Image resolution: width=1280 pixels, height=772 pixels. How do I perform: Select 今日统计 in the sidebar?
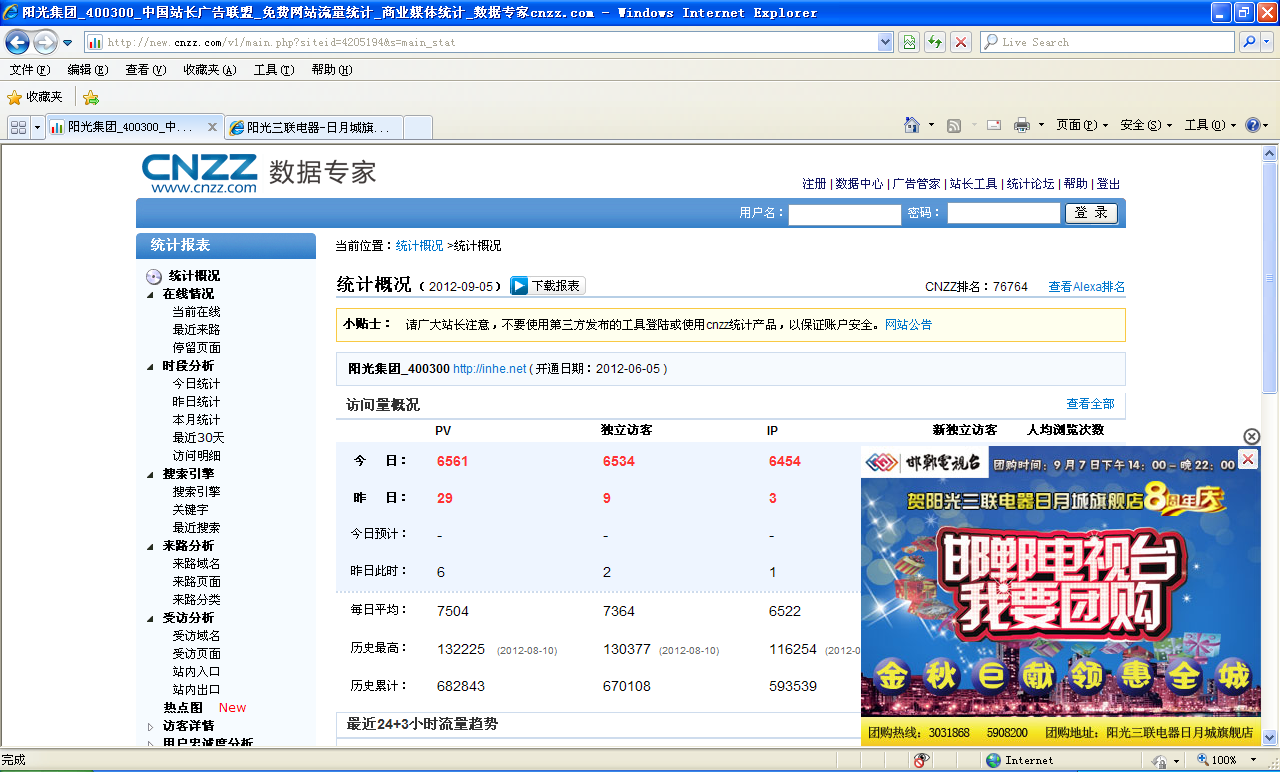196,384
